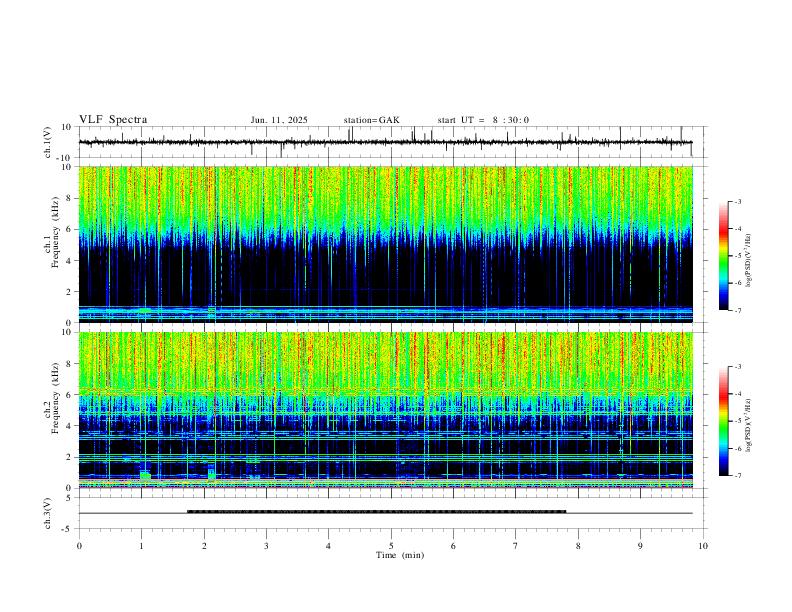The width and height of the screenshot is (792, 612).
Task: Click the 2 kHz tick on ch.2 frequency axis
Action: 69,457
